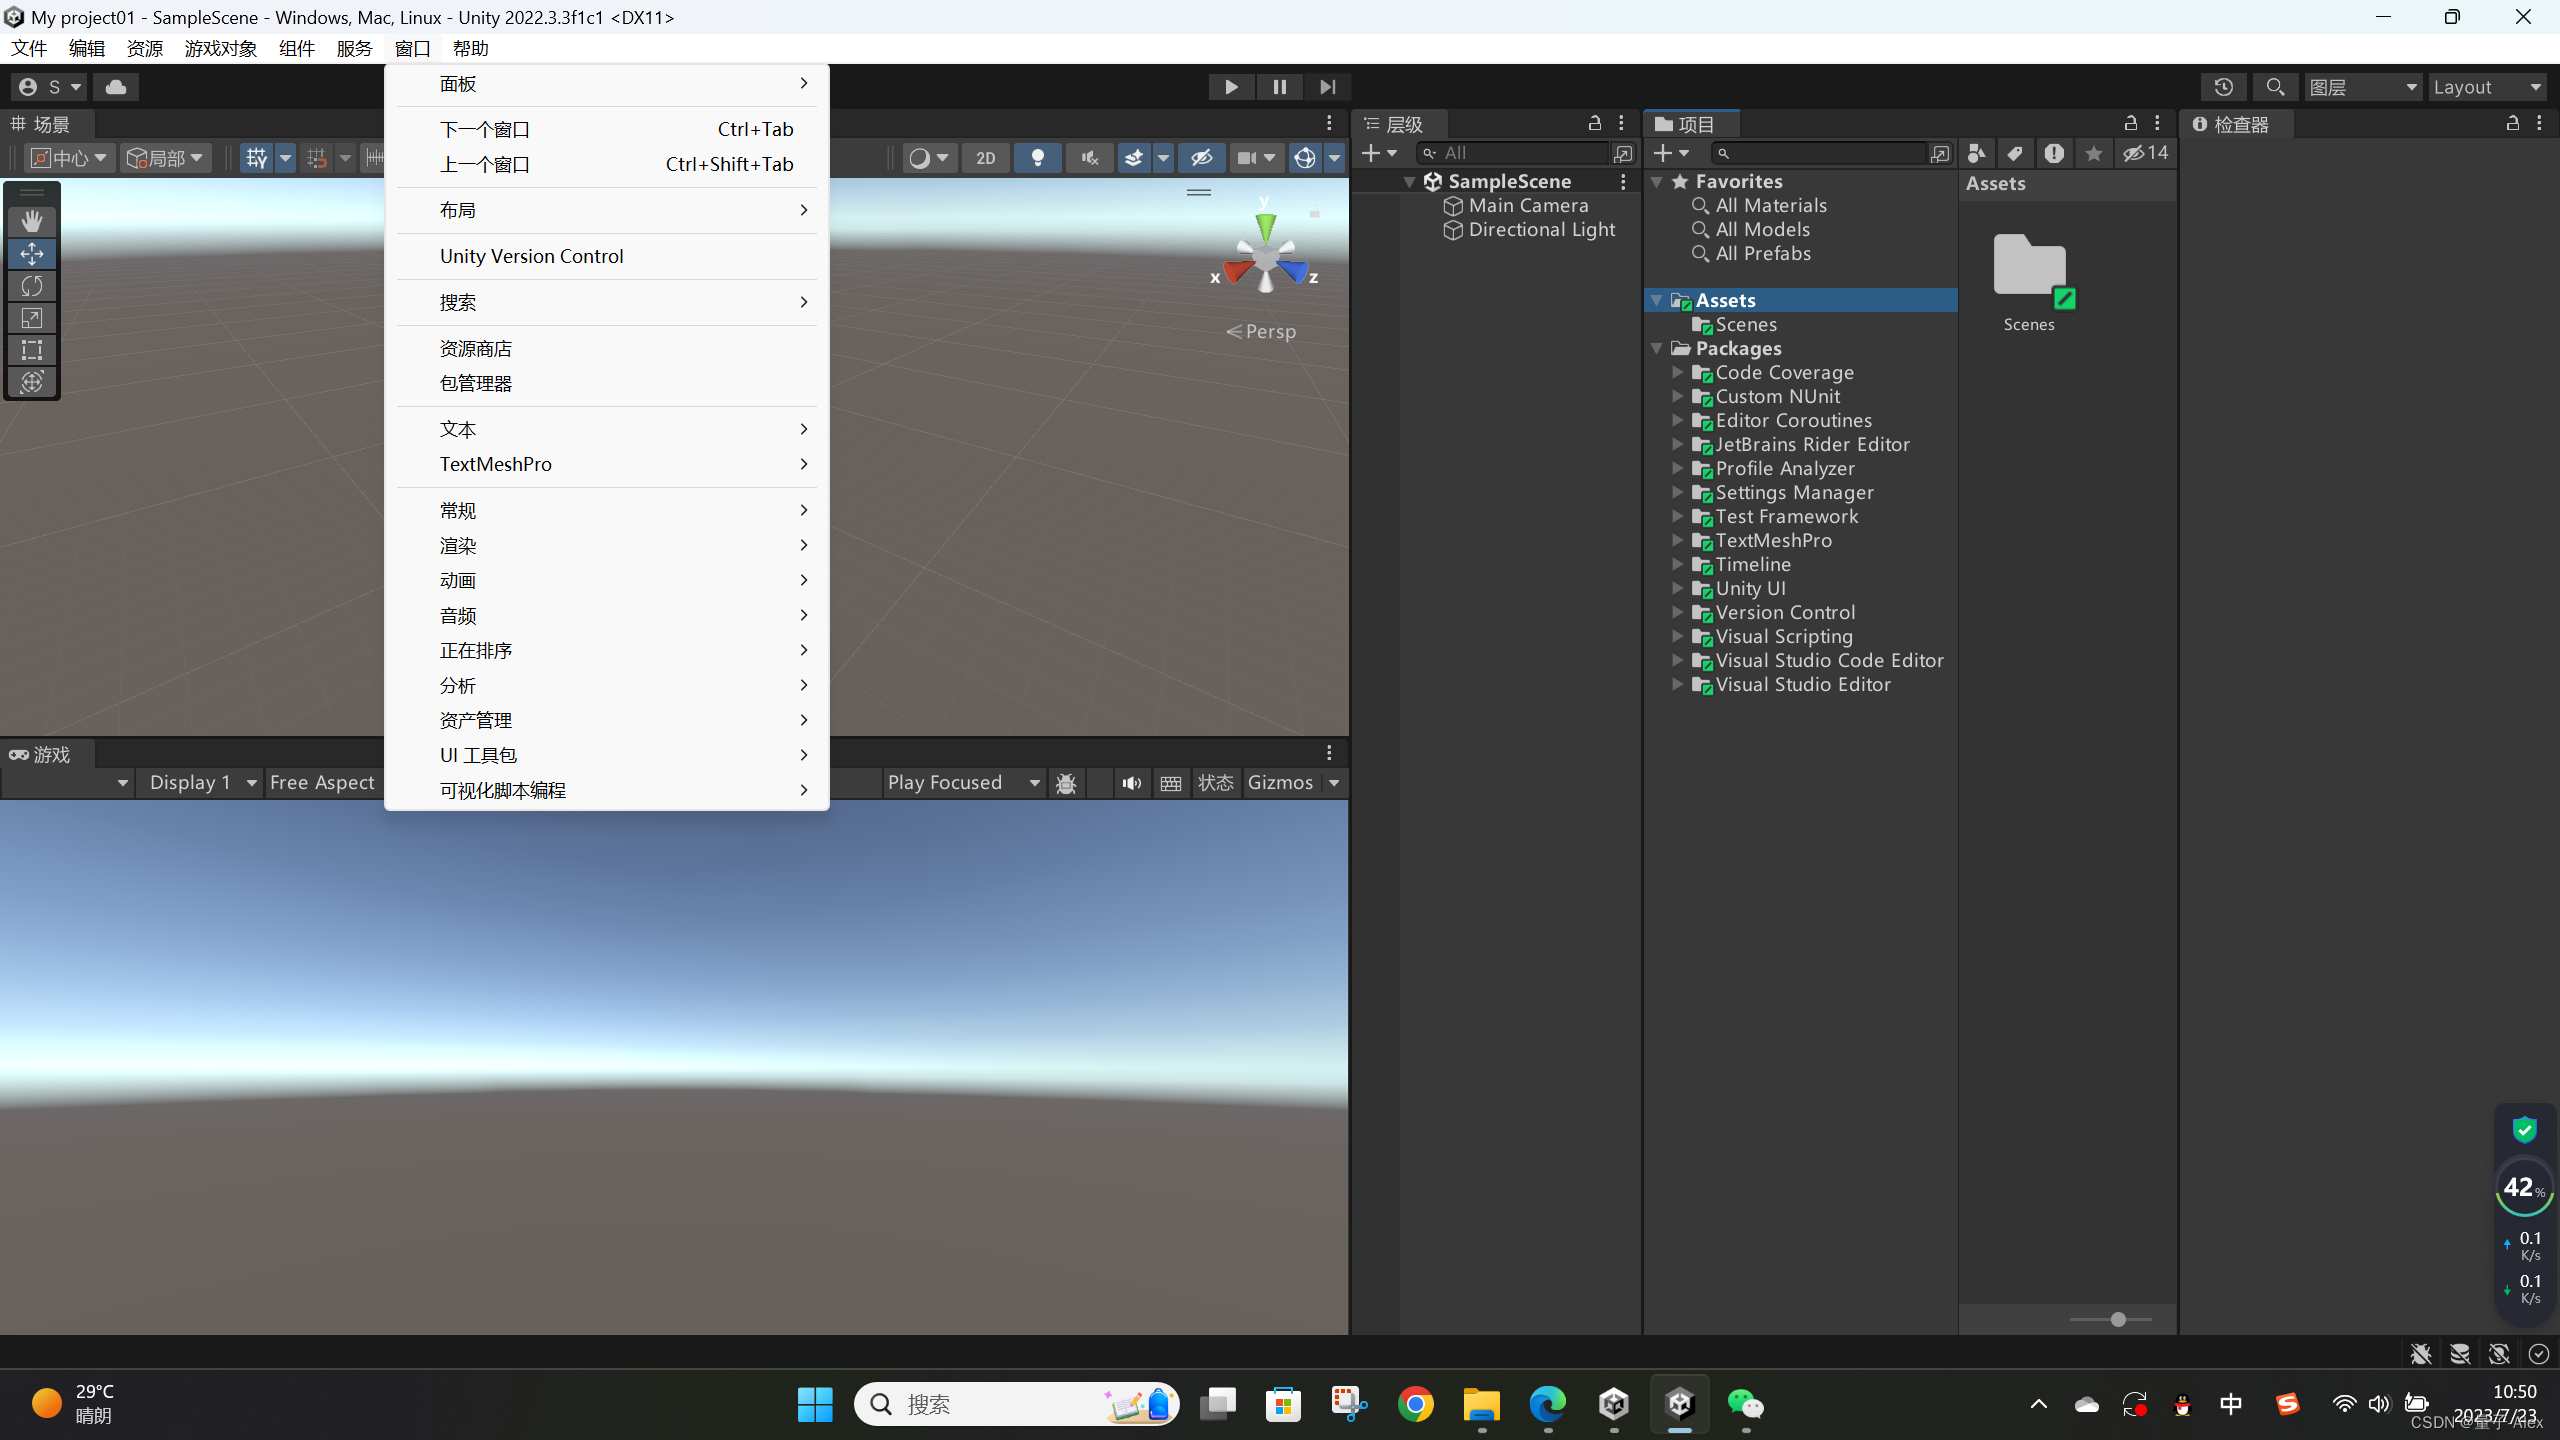Select the Rect transform tool
Screen dimensions: 2560x1440
[x=32, y=350]
